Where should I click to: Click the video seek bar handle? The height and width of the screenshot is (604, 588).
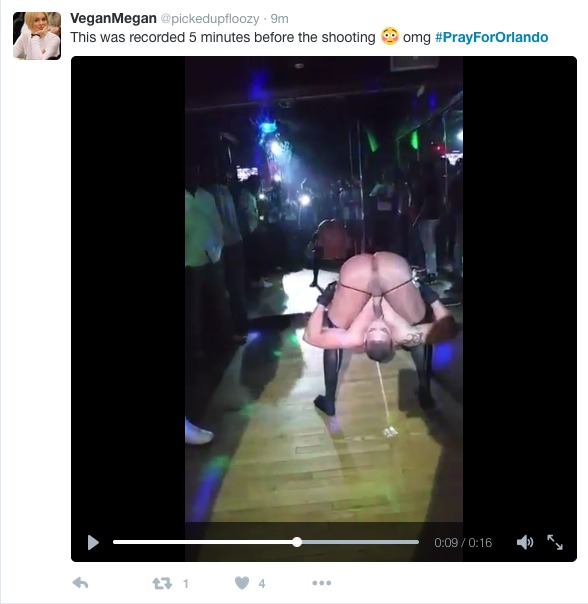click(x=297, y=542)
